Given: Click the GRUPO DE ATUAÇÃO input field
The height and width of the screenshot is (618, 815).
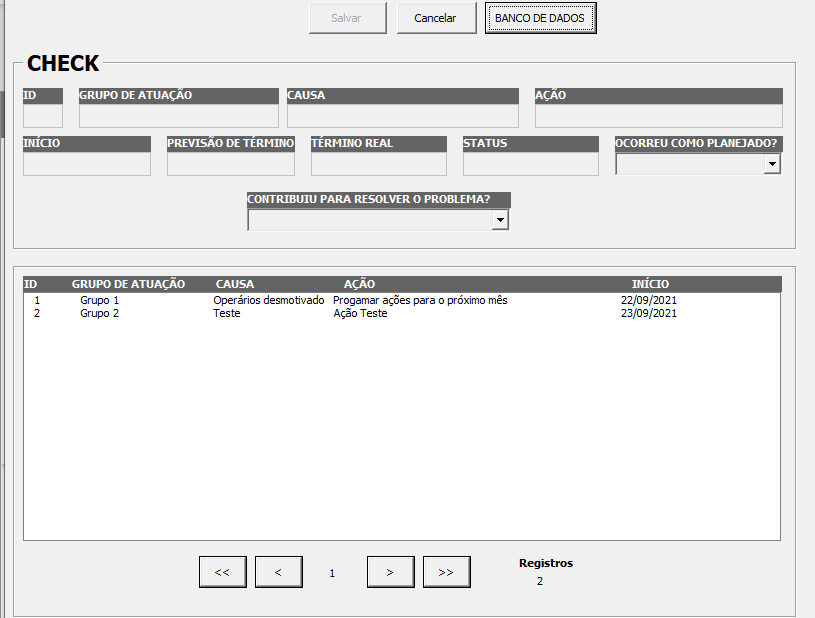Looking at the screenshot, I should click(179, 116).
